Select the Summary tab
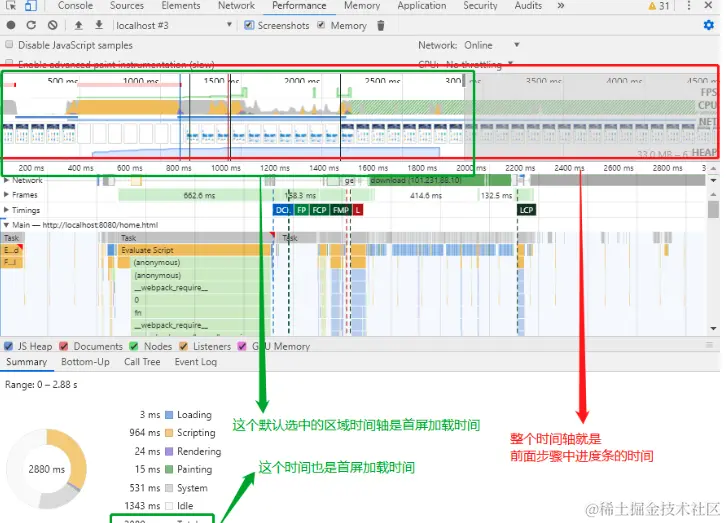Viewport: 726px width, 523px height. click(x=26, y=362)
